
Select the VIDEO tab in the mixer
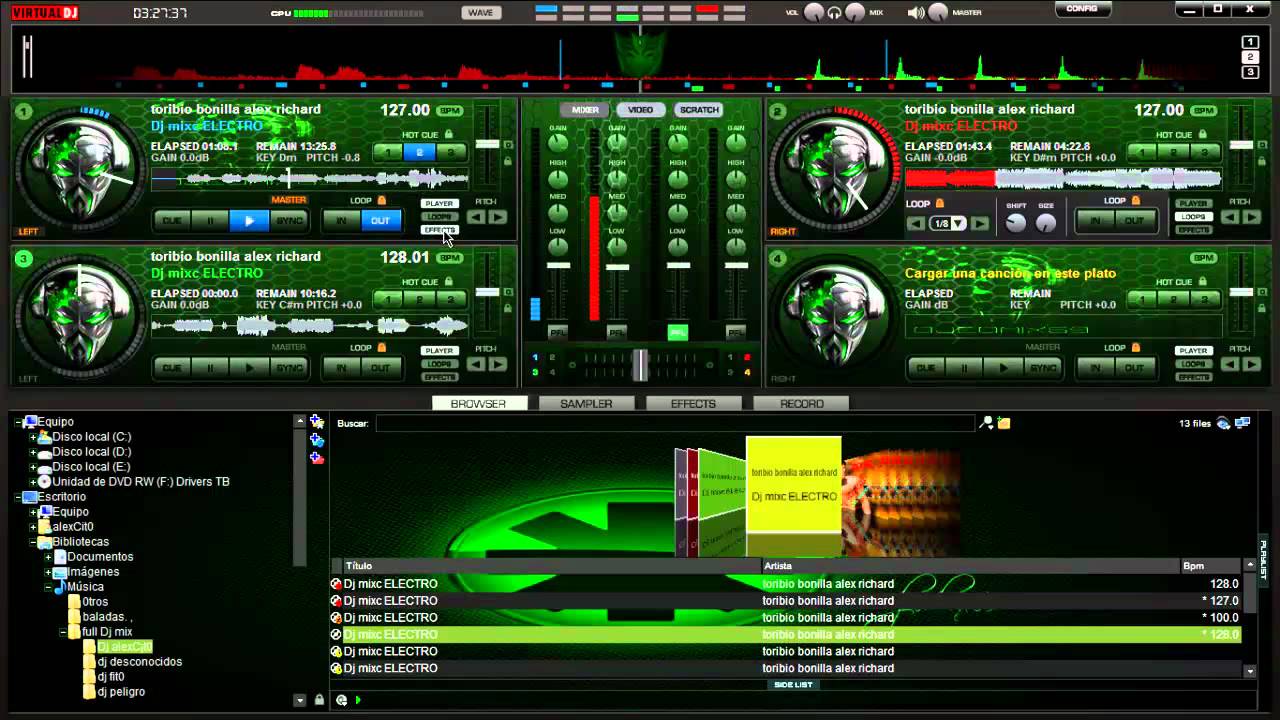[x=640, y=110]
